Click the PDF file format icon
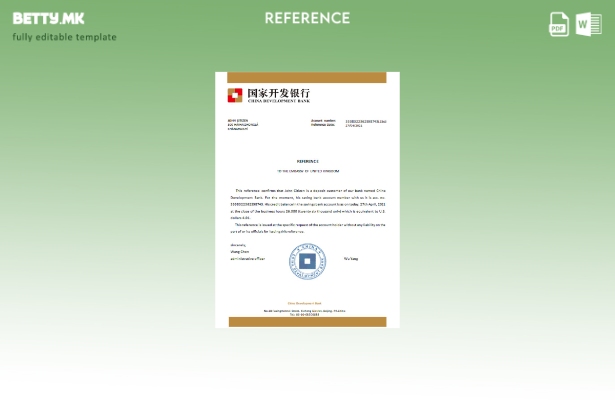This screenshot has height=400, width=615. 559,24
